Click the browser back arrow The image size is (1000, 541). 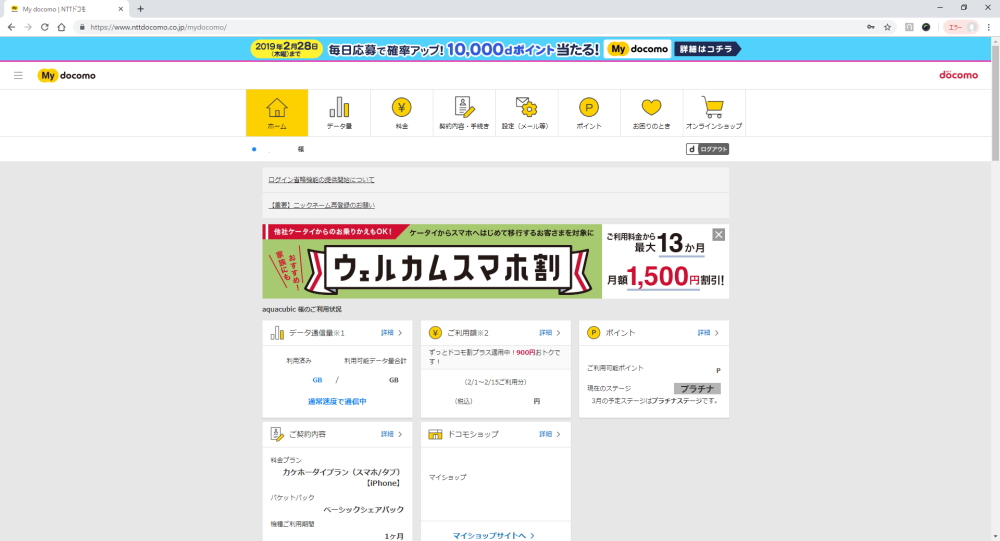tap(11, 27)
